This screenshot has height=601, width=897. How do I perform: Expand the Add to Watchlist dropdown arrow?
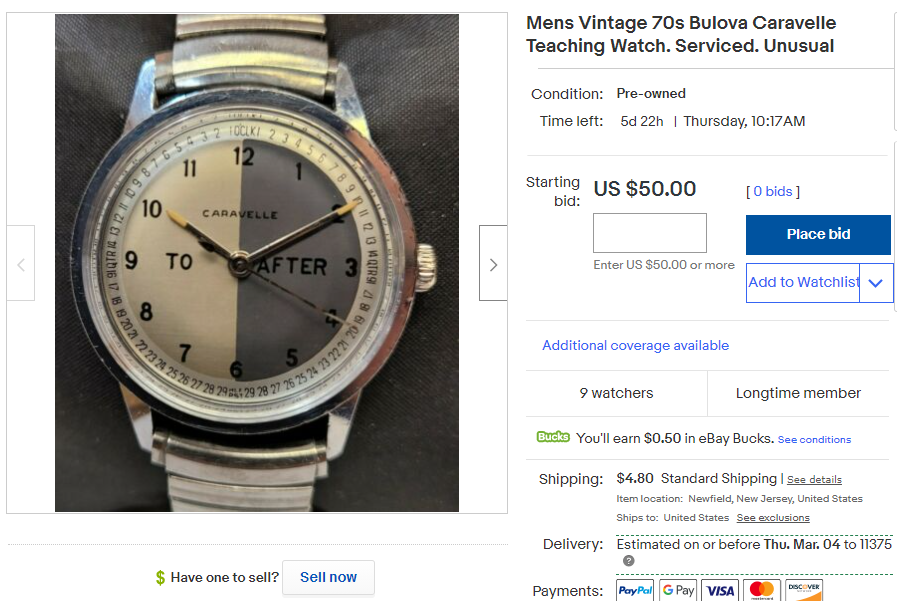pyautogui.click(x=876, y=283)
